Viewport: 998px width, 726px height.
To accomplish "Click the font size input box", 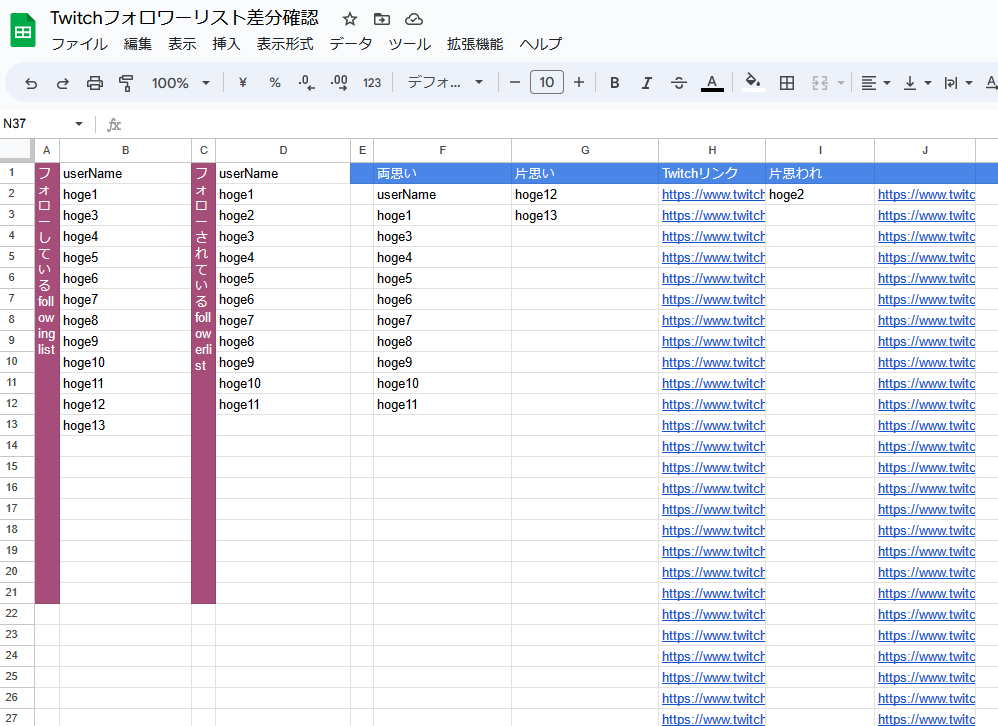I will 546,83.
